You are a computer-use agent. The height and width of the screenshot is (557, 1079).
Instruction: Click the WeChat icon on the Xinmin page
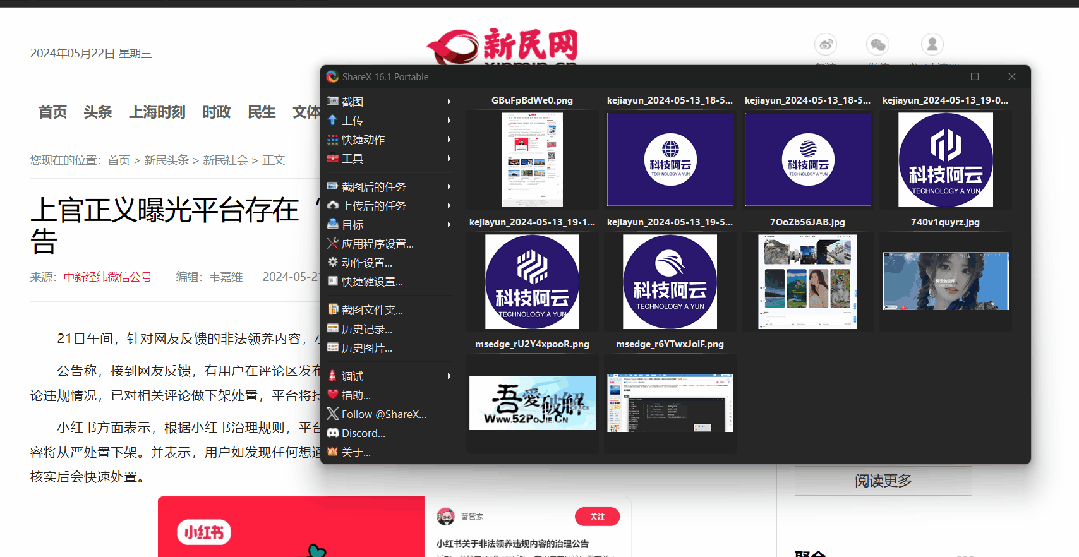(x=877, y=45)
